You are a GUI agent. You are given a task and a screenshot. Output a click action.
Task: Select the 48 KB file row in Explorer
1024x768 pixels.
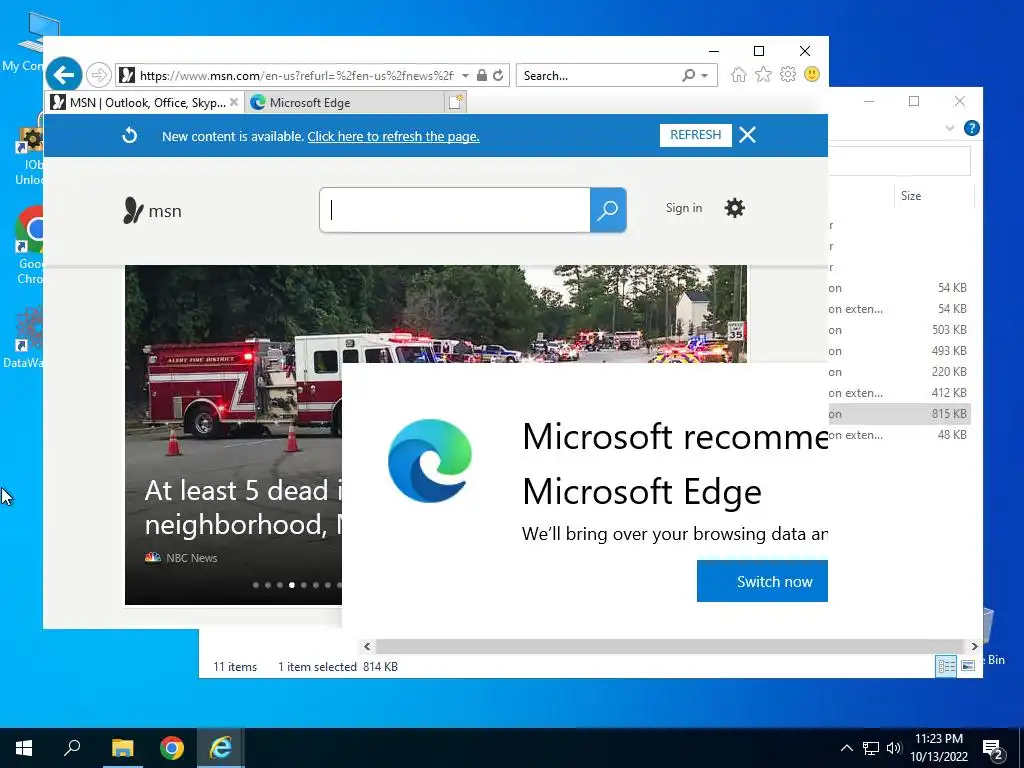coord(899,434)
